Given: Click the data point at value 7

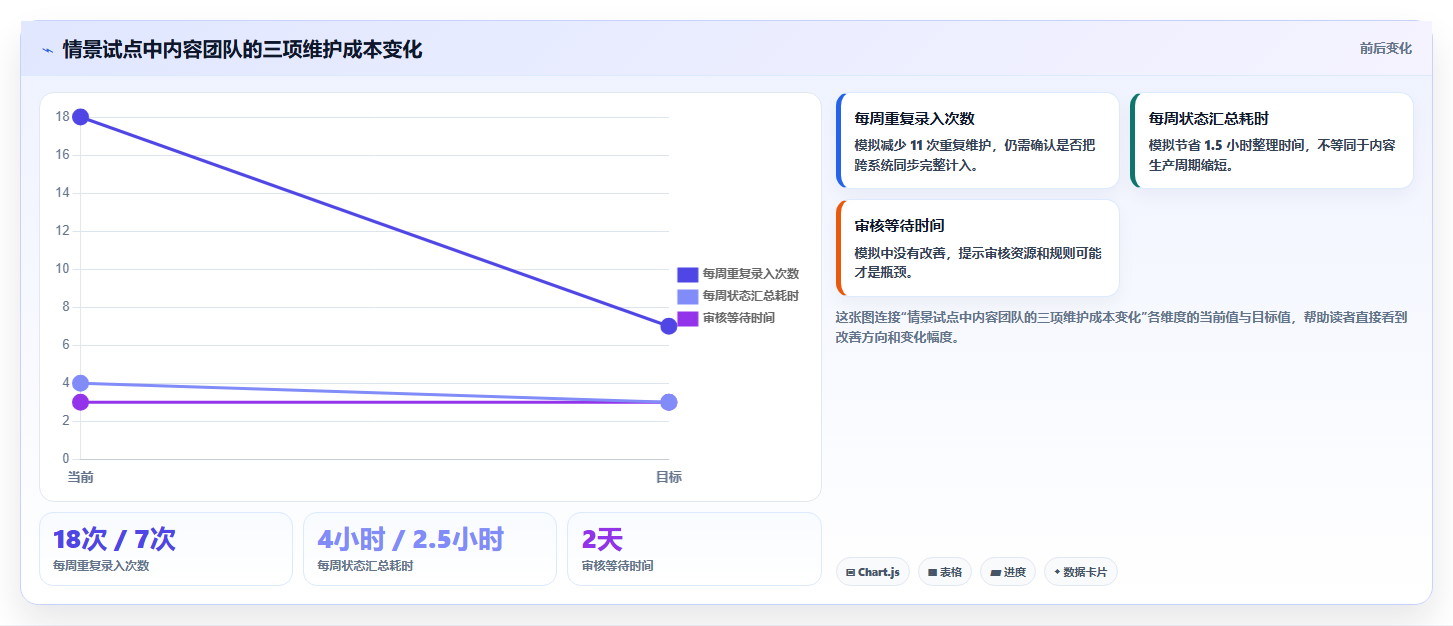Looking at the screenshot, I should coord(669,326).
